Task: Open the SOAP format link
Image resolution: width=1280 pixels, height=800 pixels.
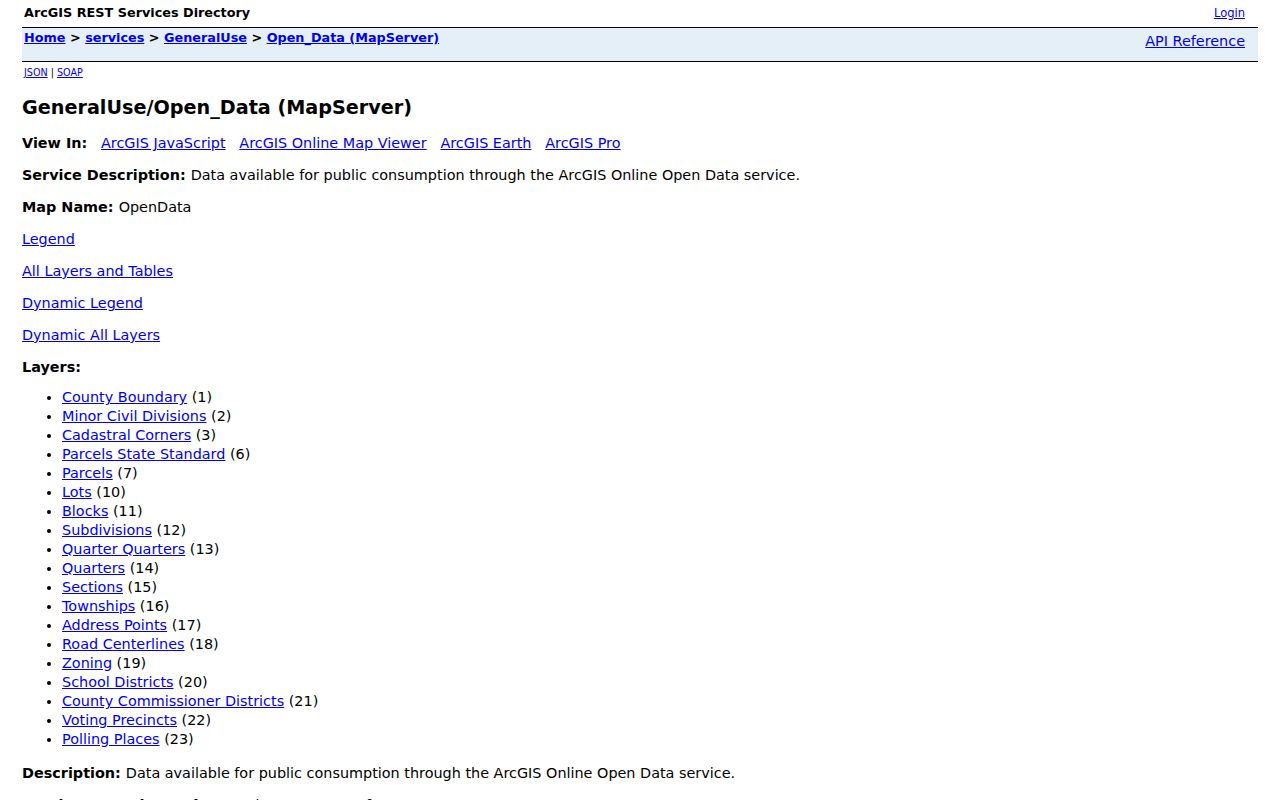Action: [x=70, y=72]
